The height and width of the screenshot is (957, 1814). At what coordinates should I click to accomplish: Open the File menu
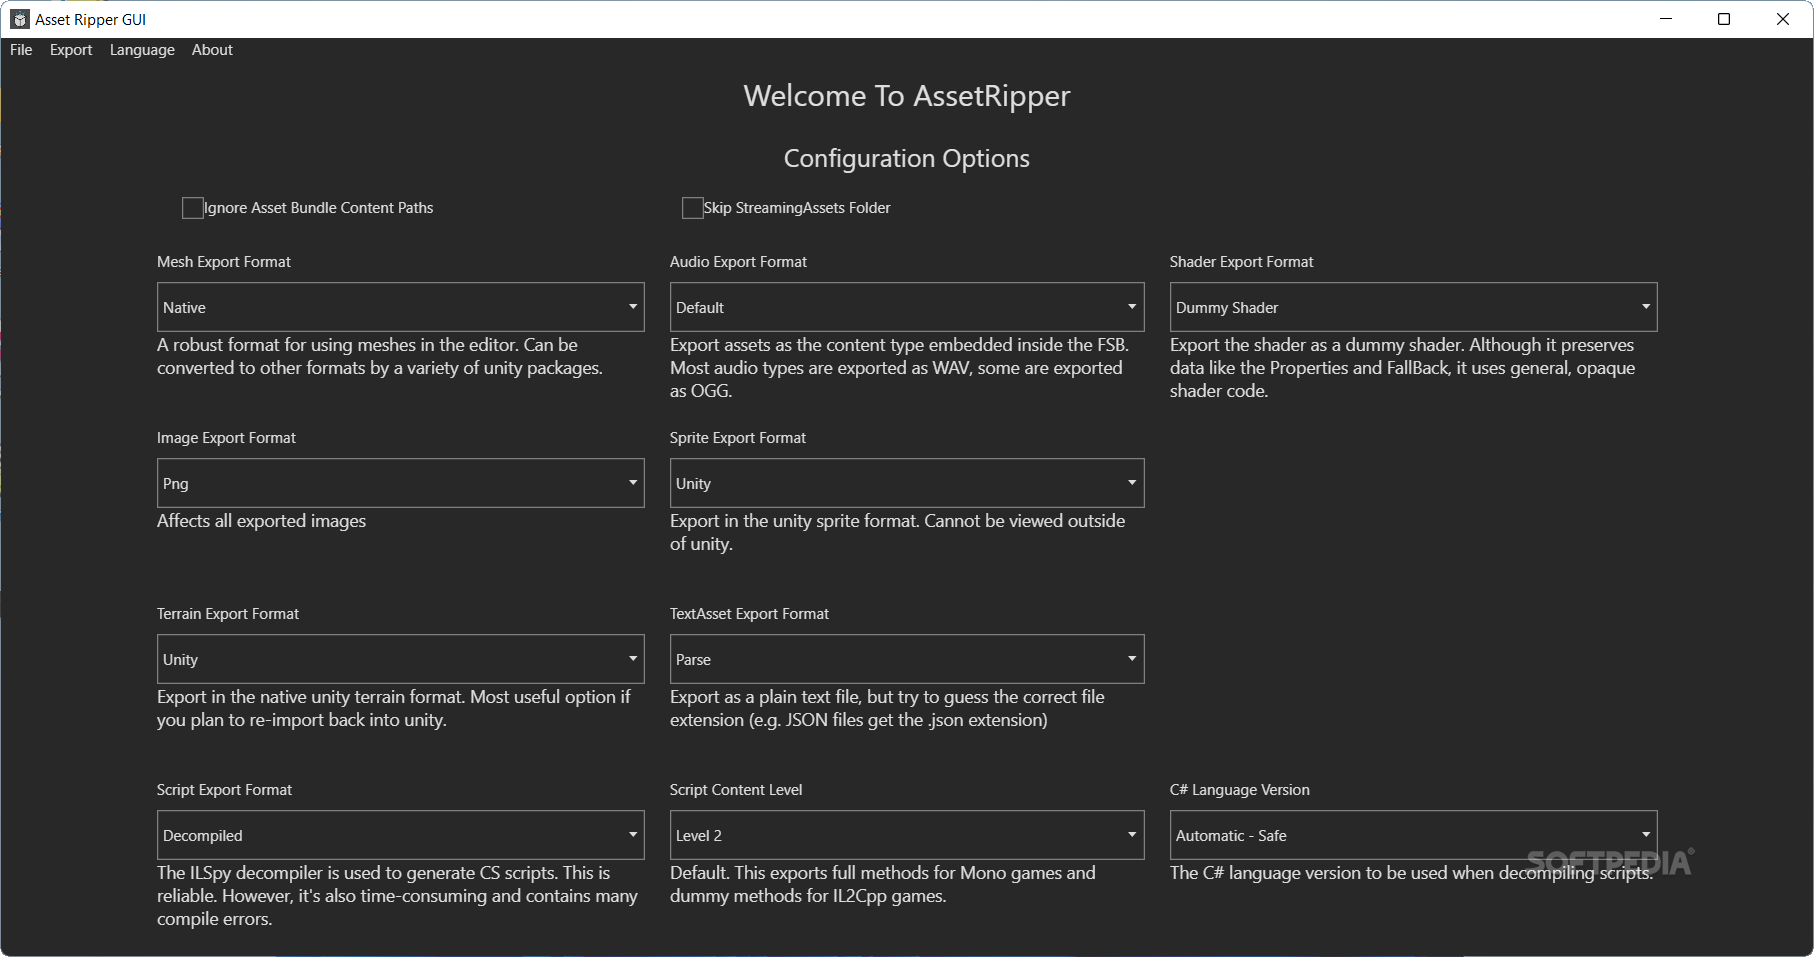point(21,50)
